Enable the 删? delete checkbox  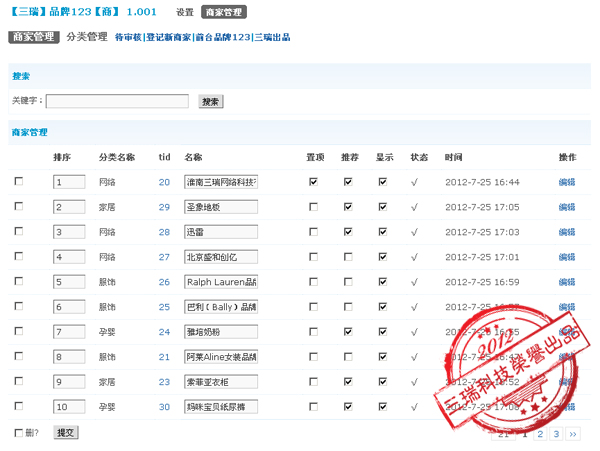[18, 433]
